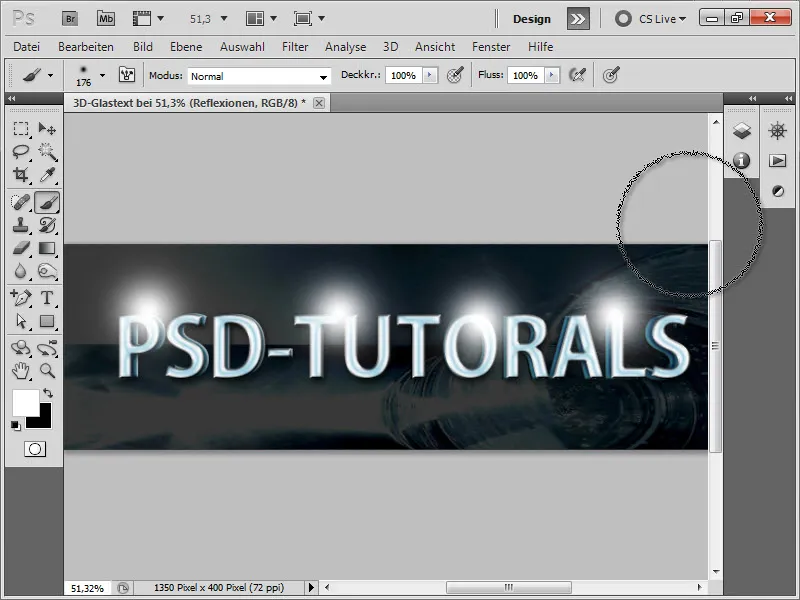Select the Eyedropper tool

click(47, 175)
